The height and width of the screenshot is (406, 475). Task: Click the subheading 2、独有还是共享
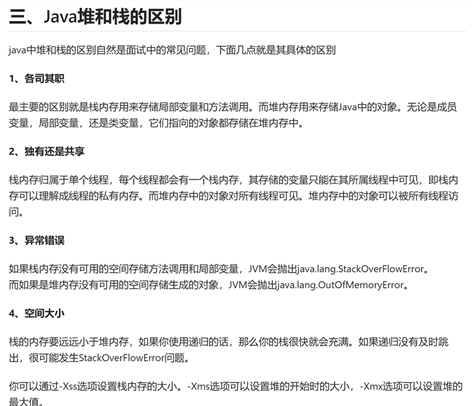47,152
